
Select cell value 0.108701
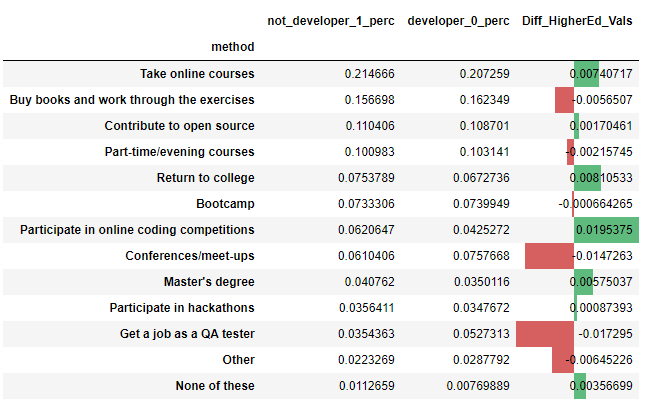pos(485,125)
